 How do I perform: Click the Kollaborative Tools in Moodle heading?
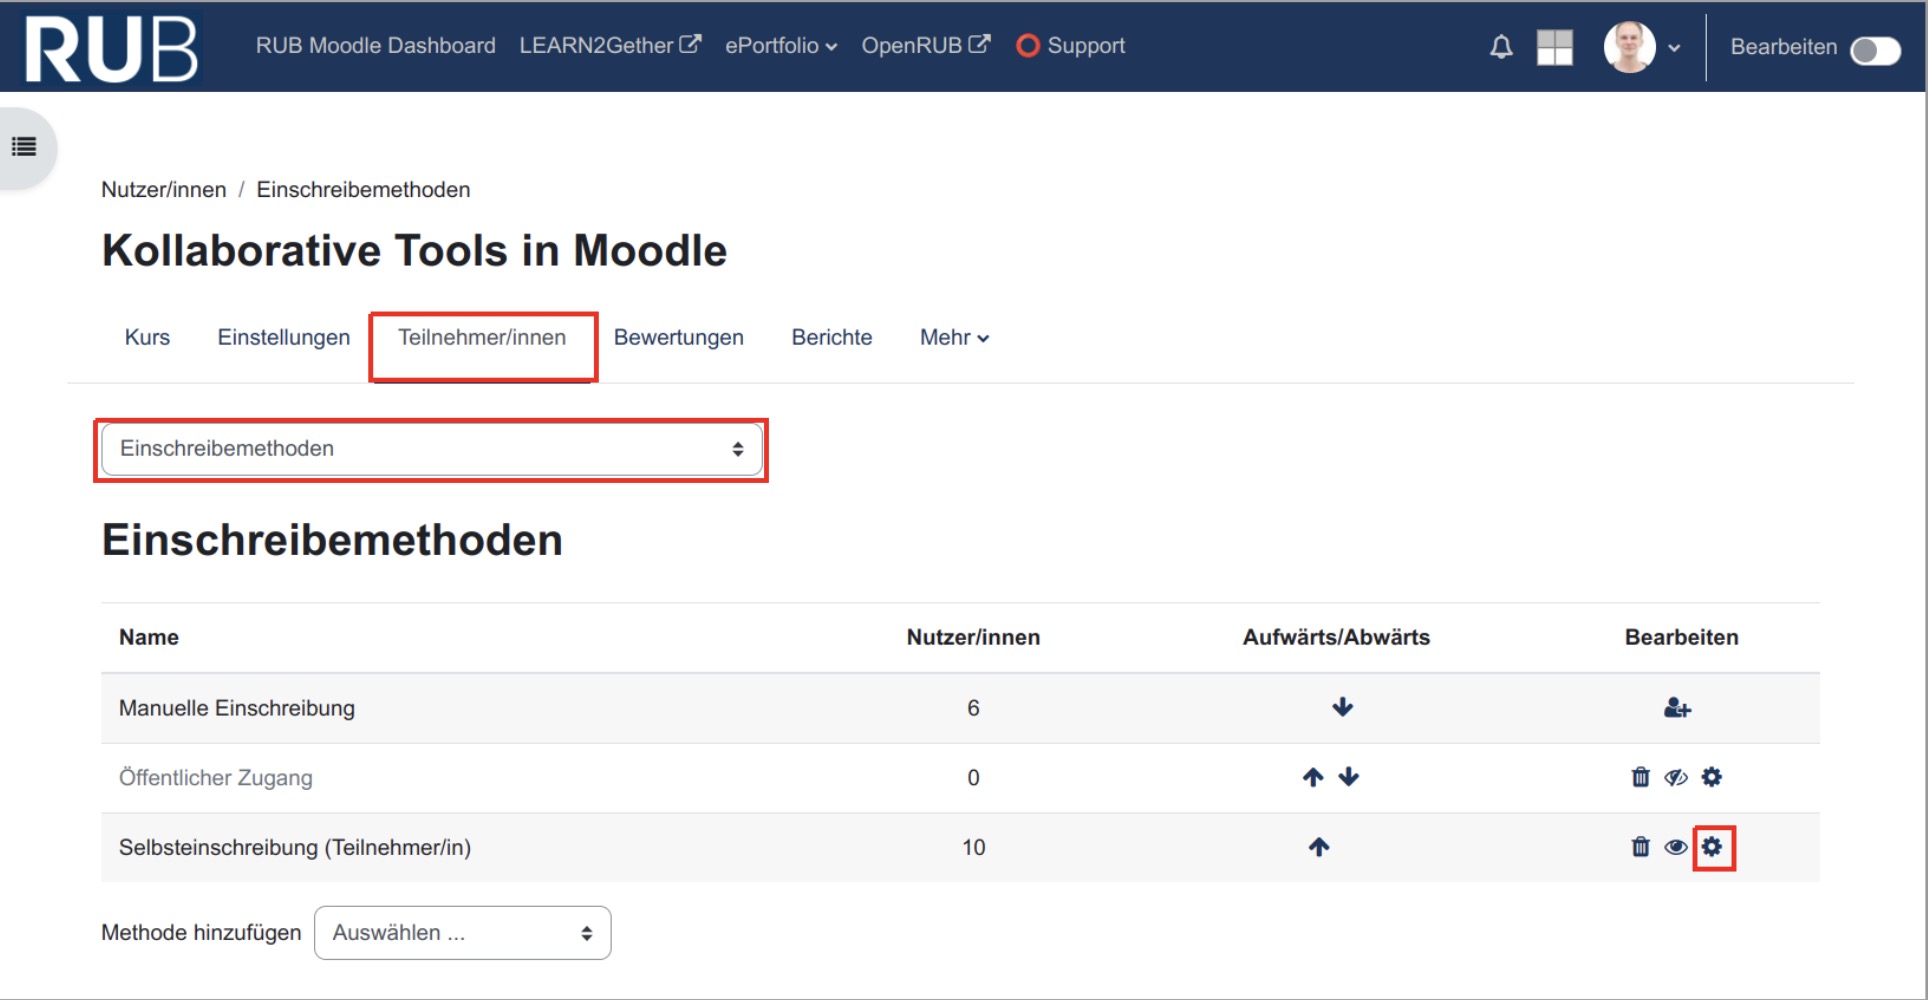(x=414, y=250)
